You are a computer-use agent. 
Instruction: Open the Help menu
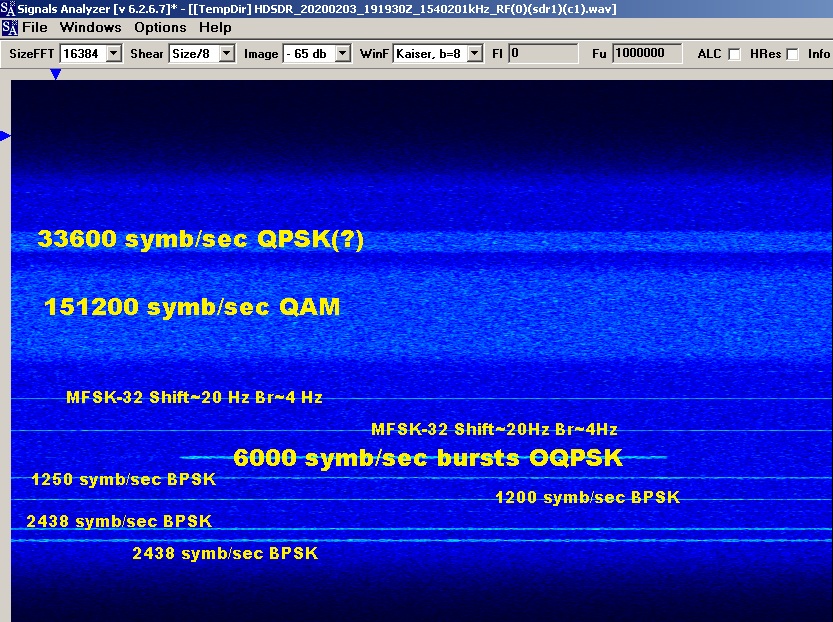pos(215,28)
